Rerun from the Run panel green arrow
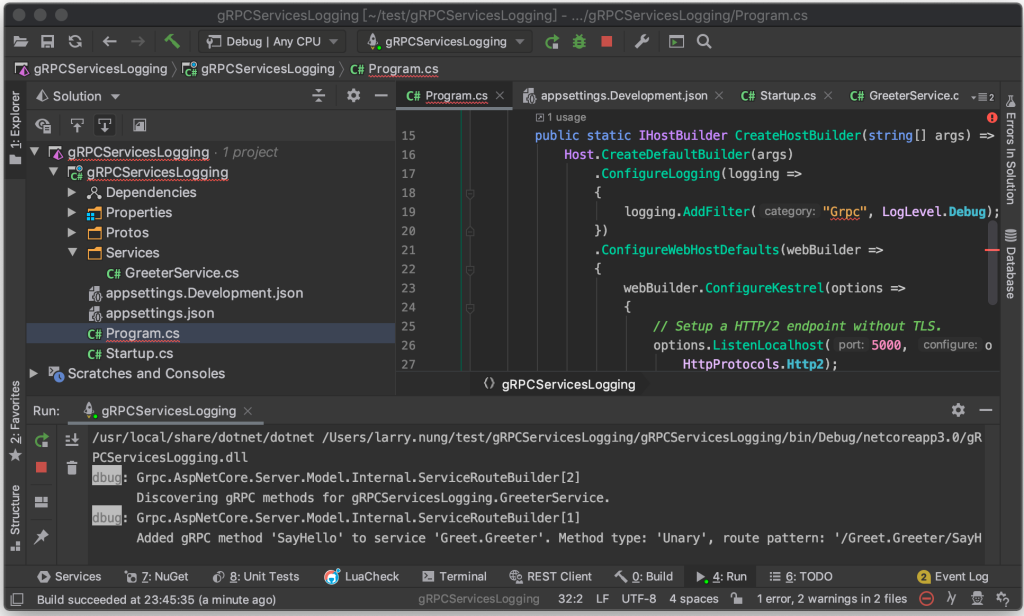 [41, 440]
